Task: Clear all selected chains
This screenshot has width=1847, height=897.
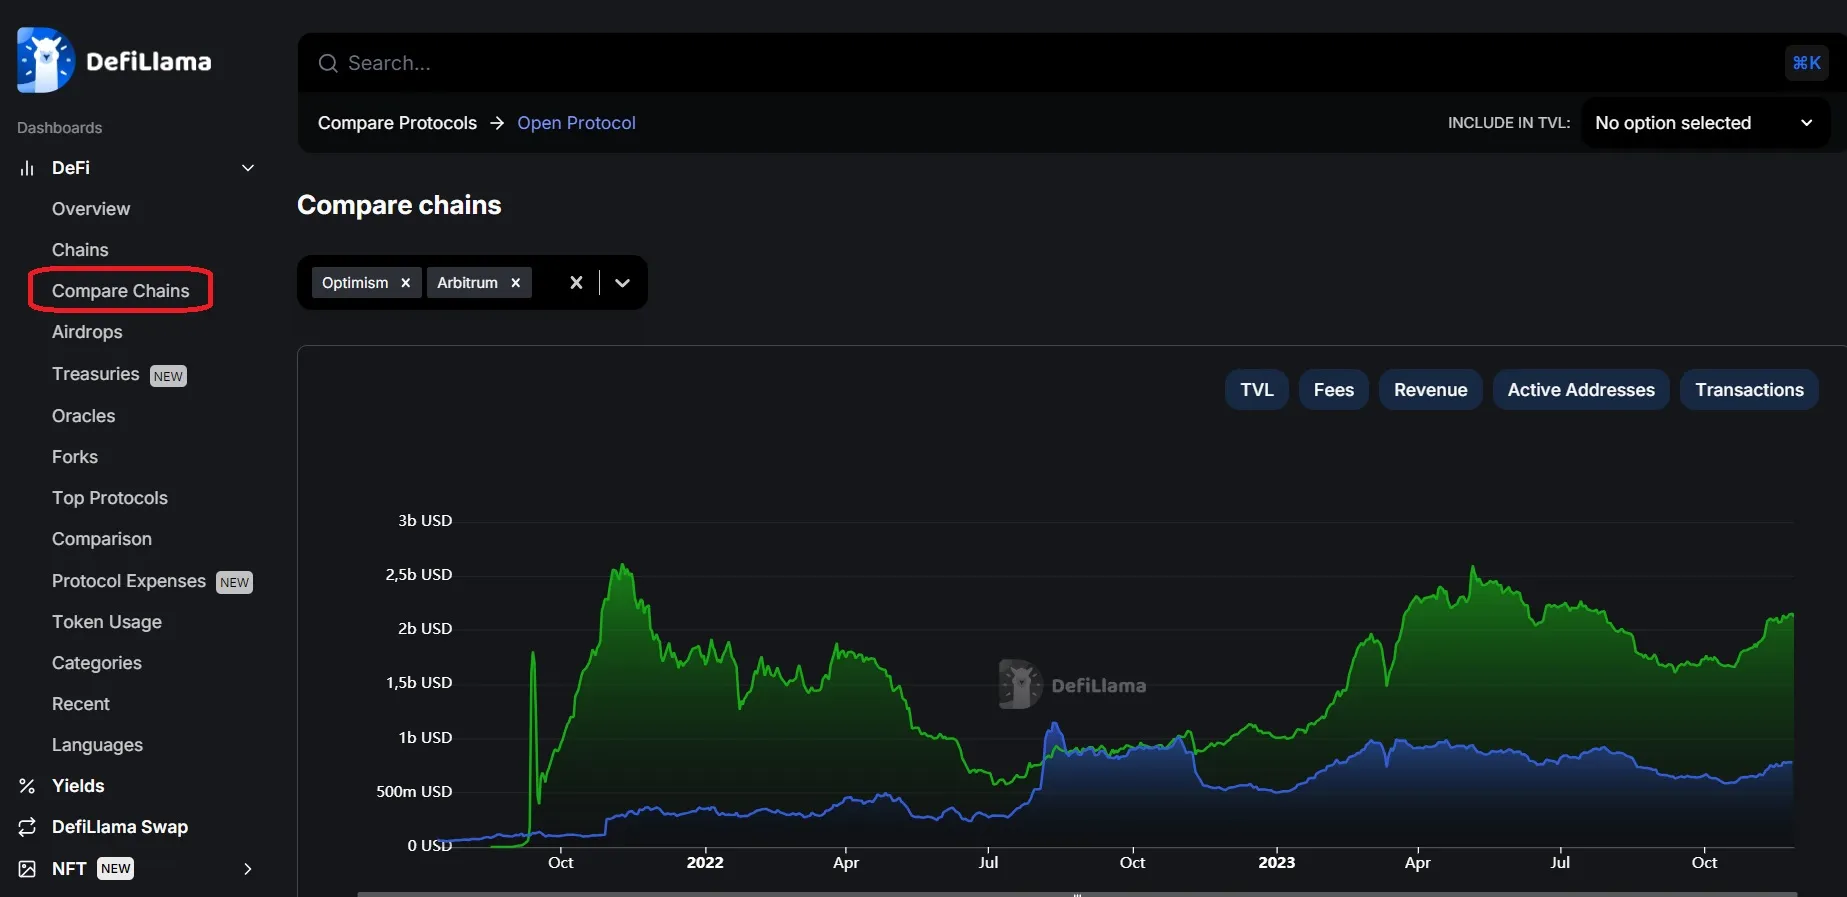Action: pyautogui.click(x=576, y=283)
